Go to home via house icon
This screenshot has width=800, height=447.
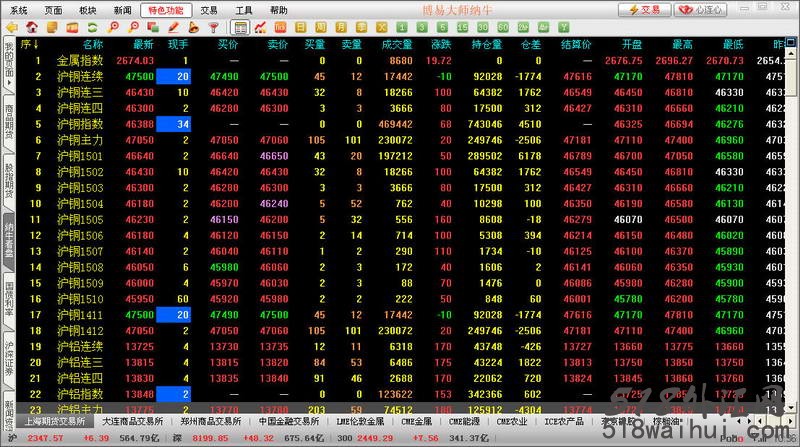pos(32,28)
